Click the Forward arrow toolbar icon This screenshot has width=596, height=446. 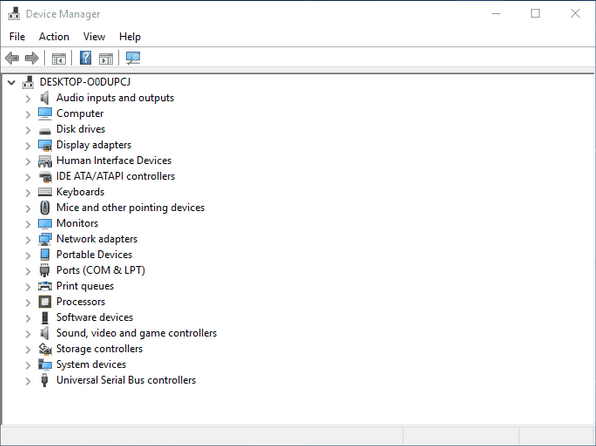[x=32, y=58]
